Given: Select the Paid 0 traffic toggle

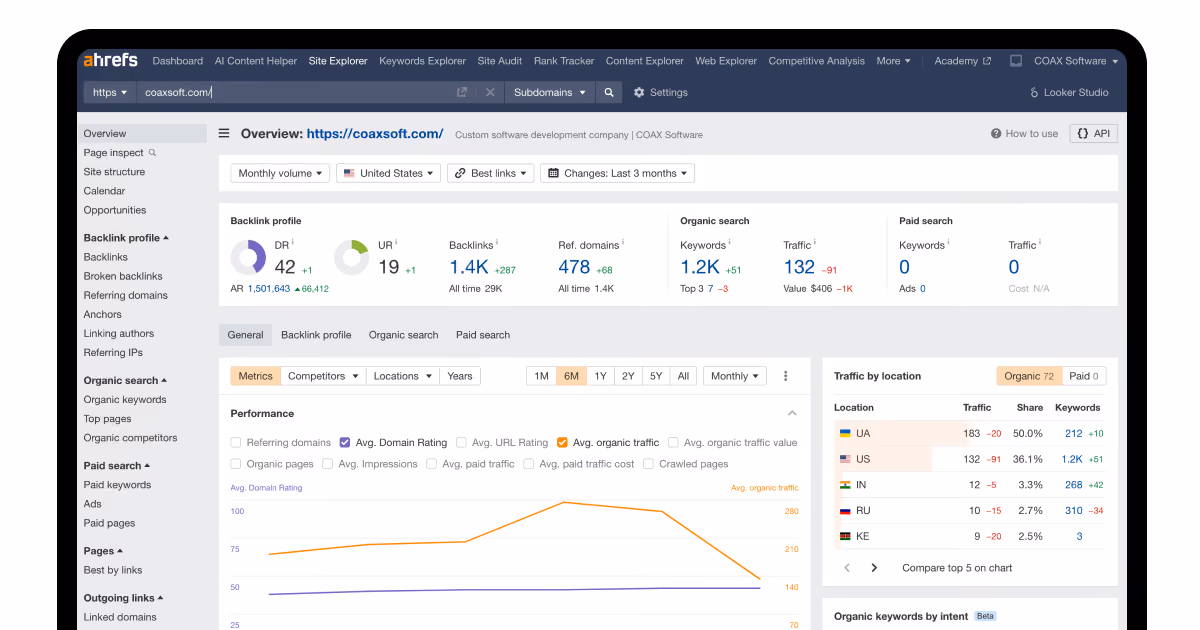Looking at the screenshot, I should pos(1084,376).
